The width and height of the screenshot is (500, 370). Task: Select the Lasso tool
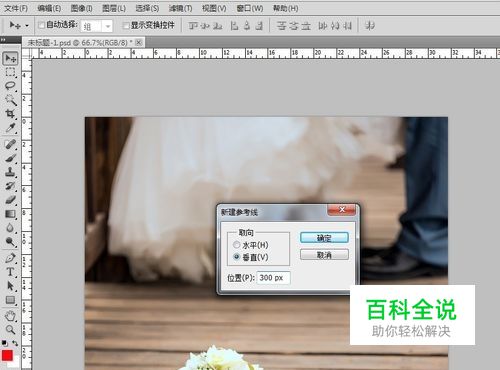pyautogui.click(x=10, y=86)
